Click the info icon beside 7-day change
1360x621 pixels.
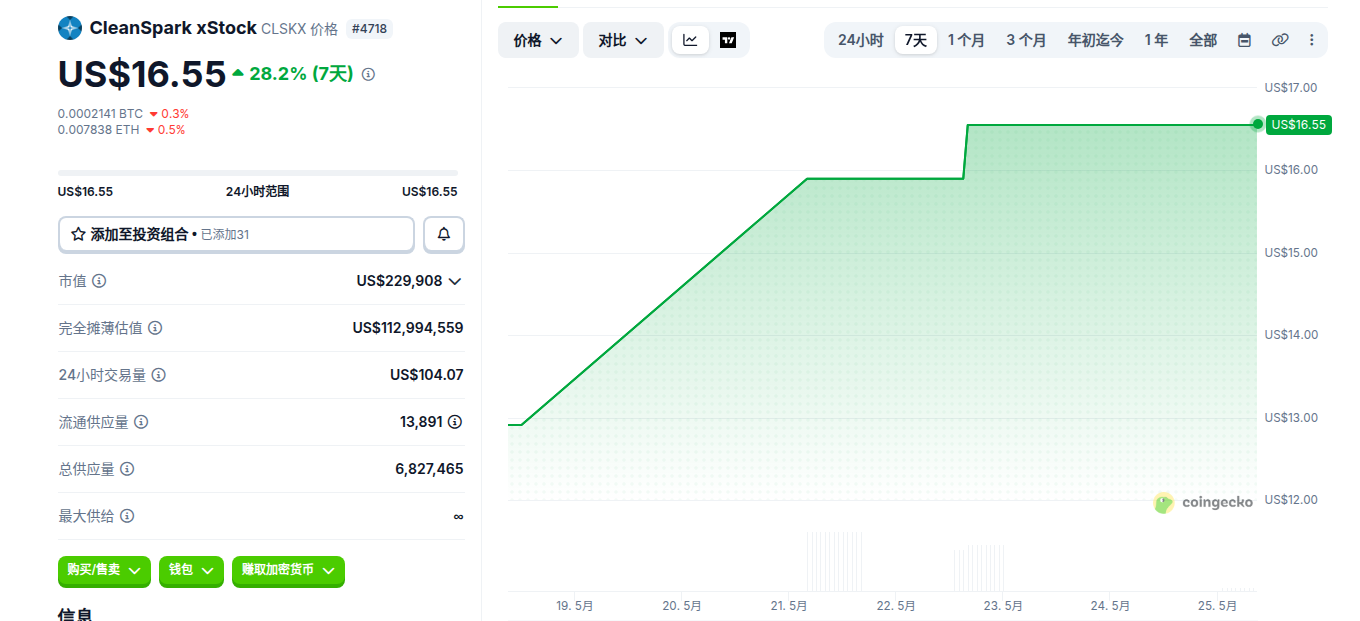[x=368, y=74]
